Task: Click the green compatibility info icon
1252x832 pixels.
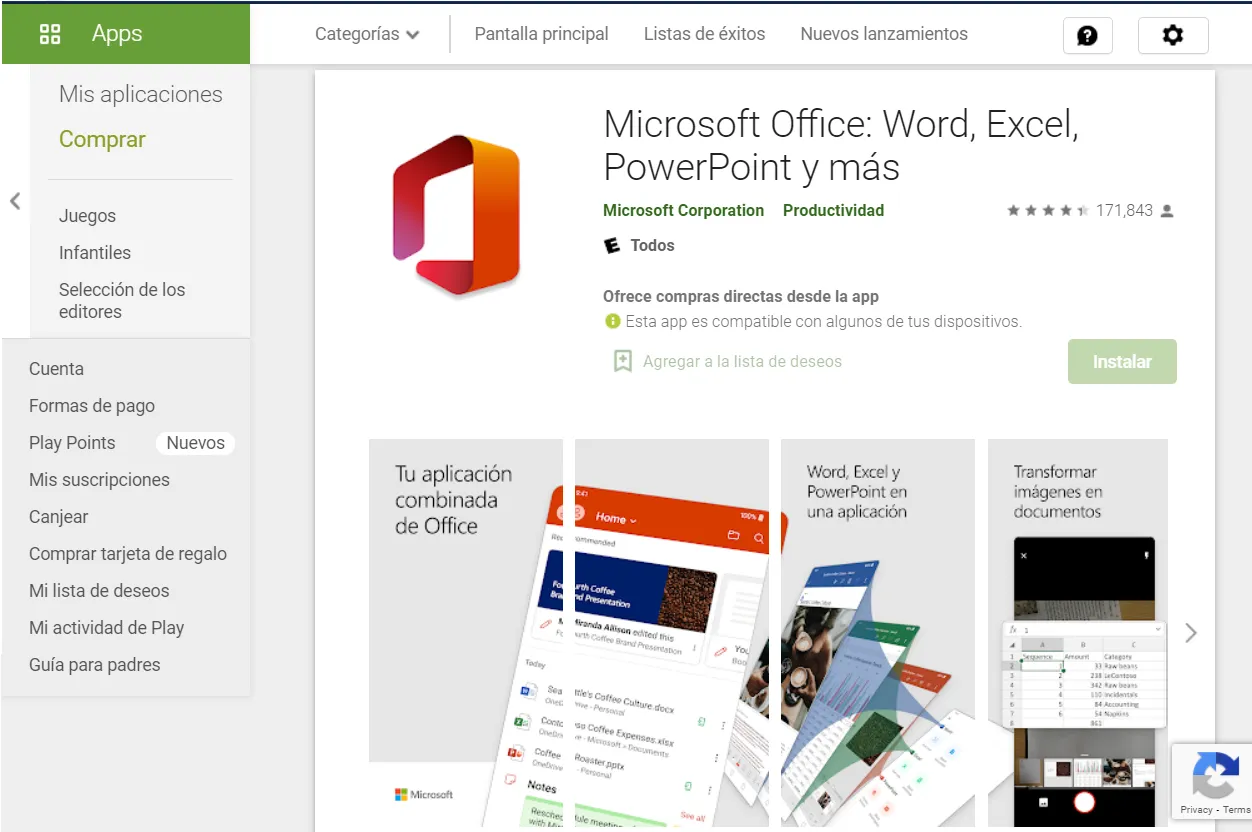Action: click(x=612, y=322)
